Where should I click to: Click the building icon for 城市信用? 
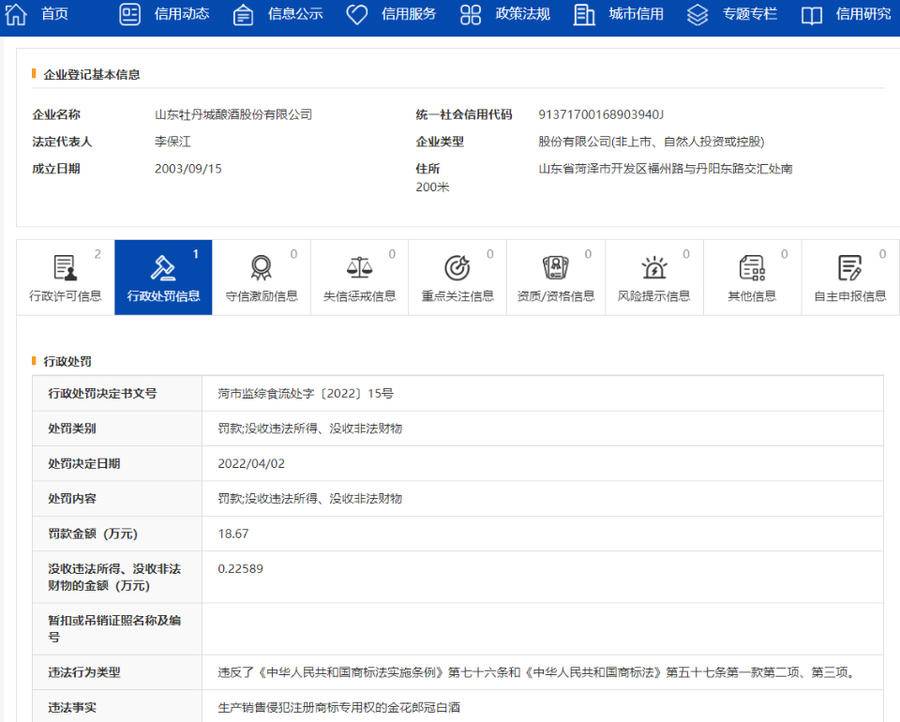tap(584, 14)
